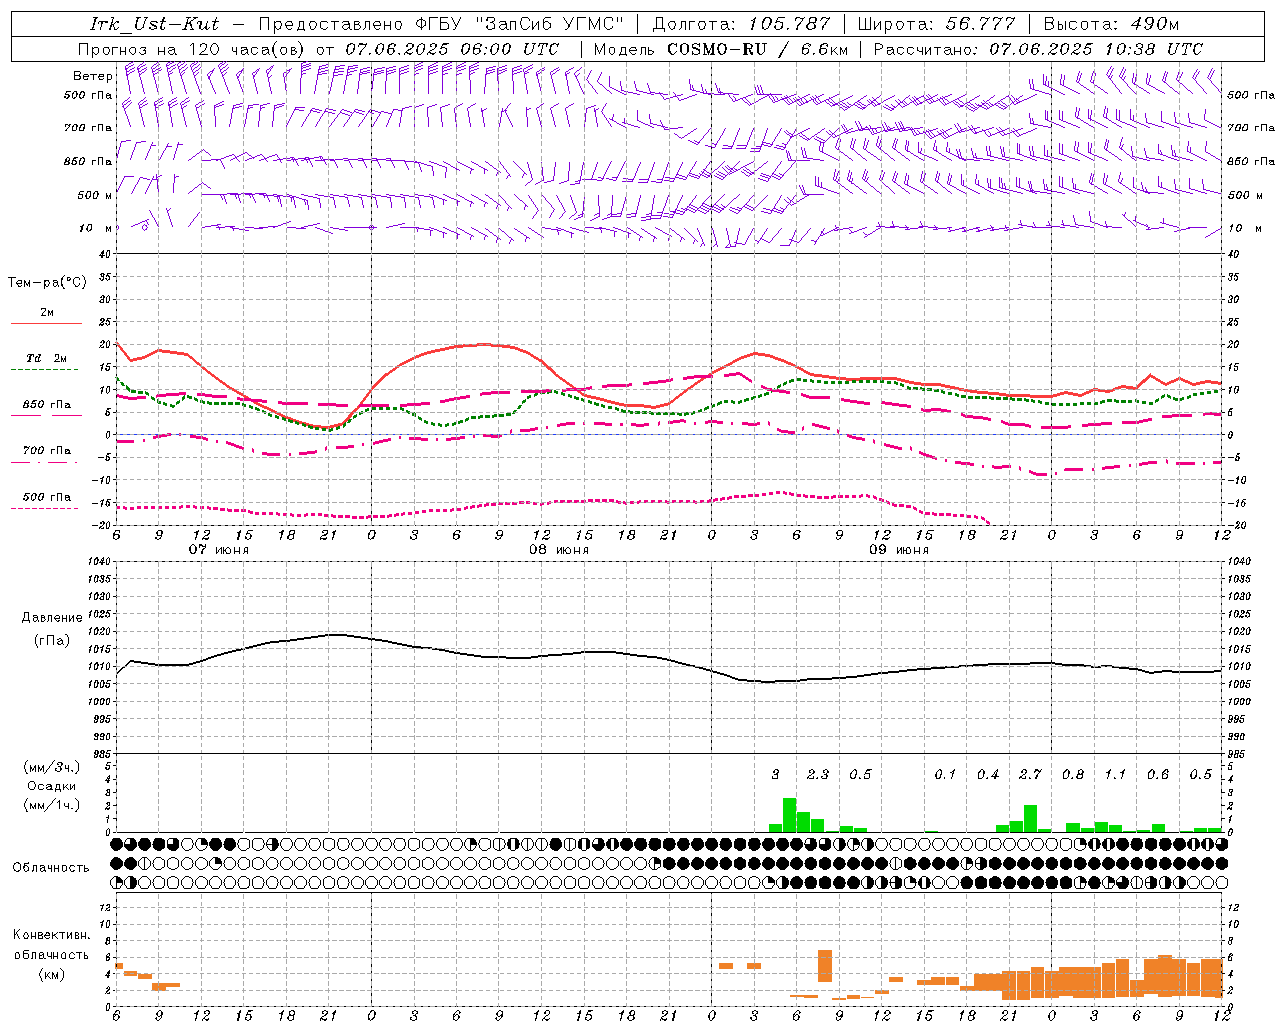
Task: Click the "Широта: 56.777" header value
Action: [936, 24]
